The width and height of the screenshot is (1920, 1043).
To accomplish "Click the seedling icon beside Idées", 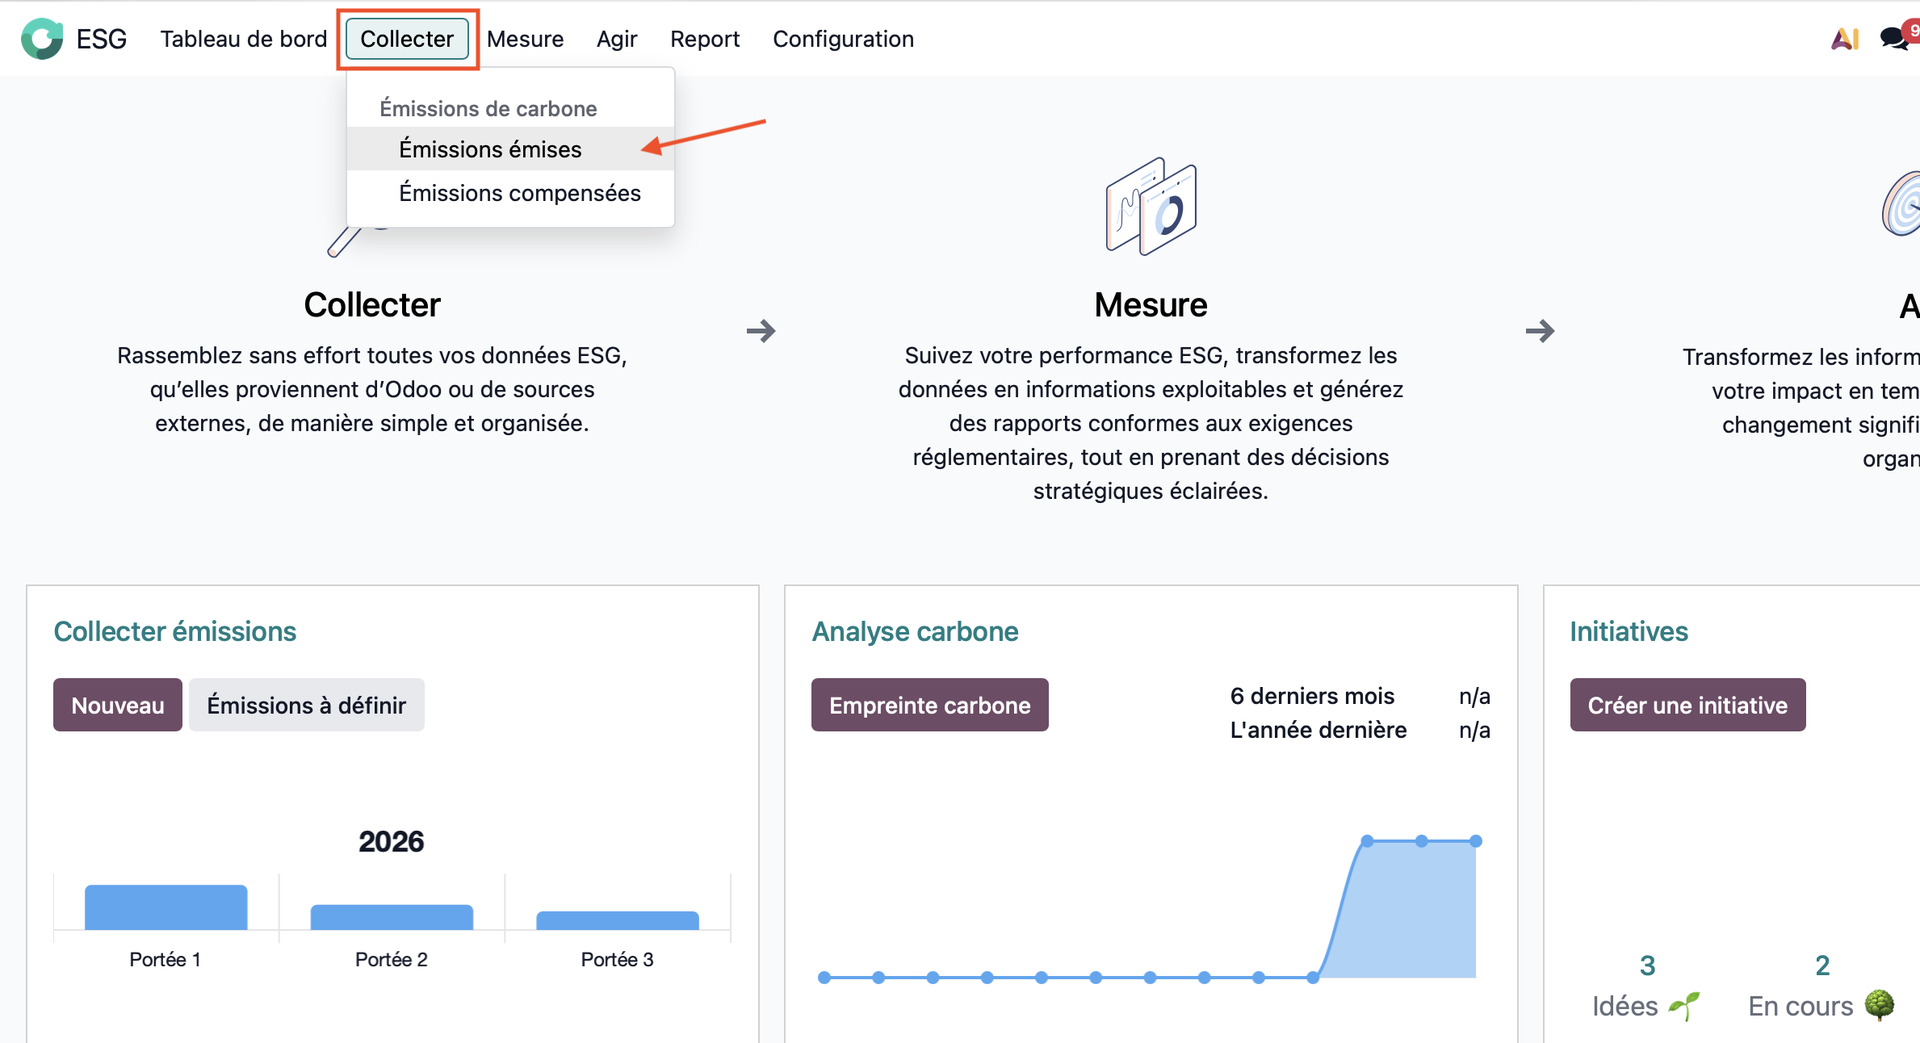I will tap(1684, 1005).
